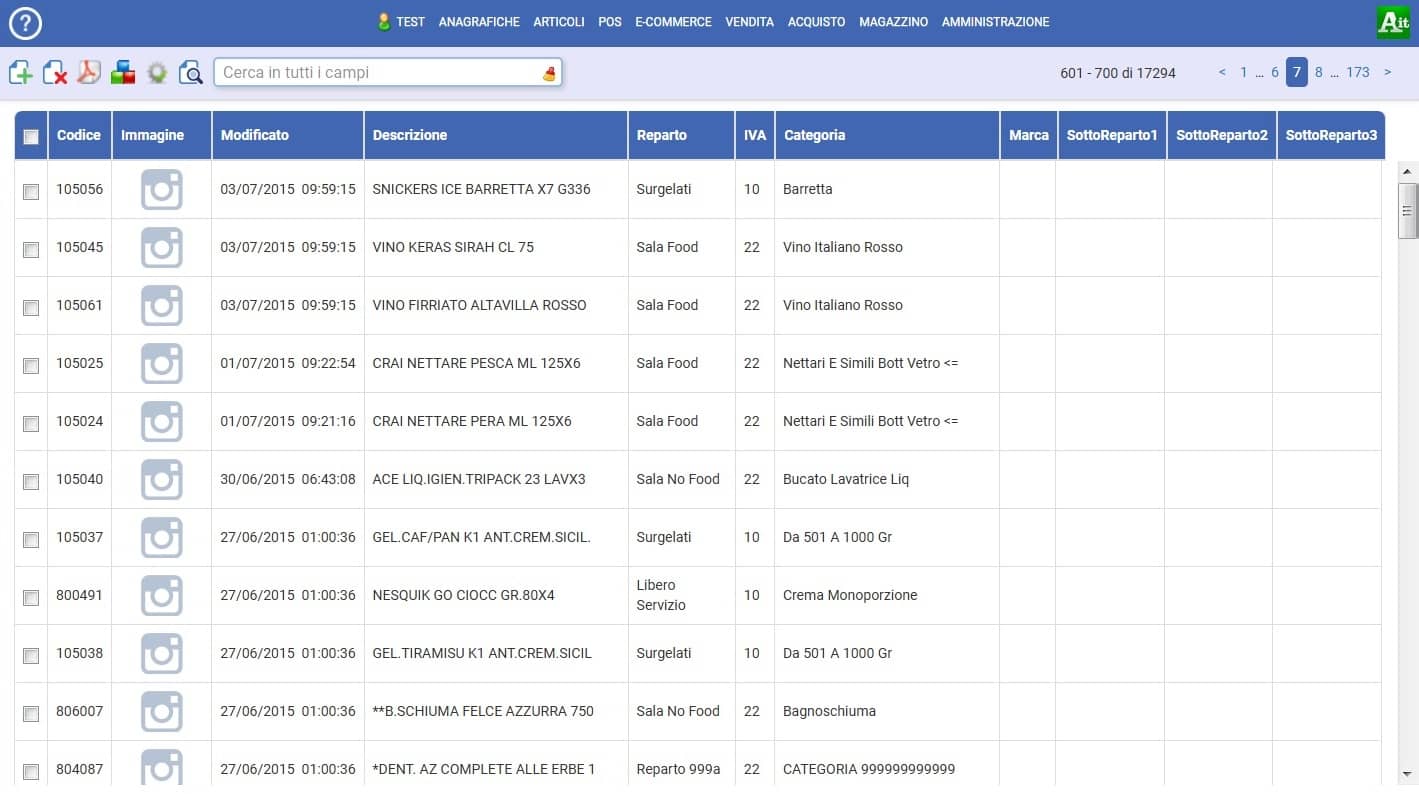Select checkbox for ACE LIQ.IGIEN.TRIPACK row
The image size is (1419, 794).
(31, 481)
